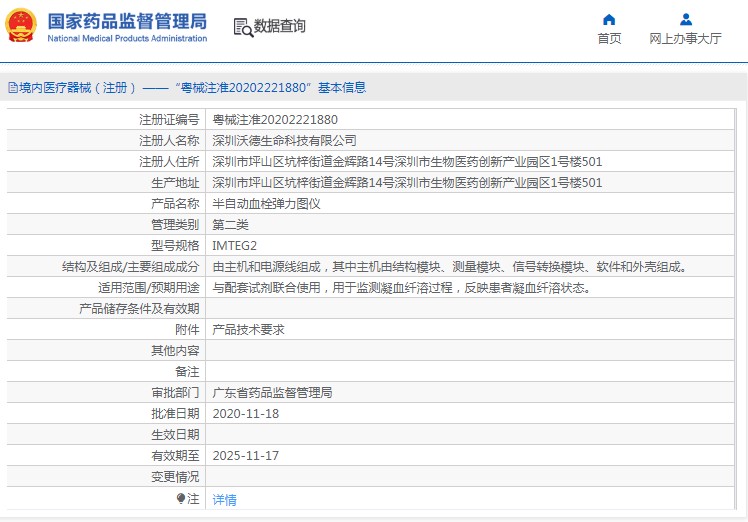
Task: Click the 生效日期 row label
Action: [x=175, y=435]
